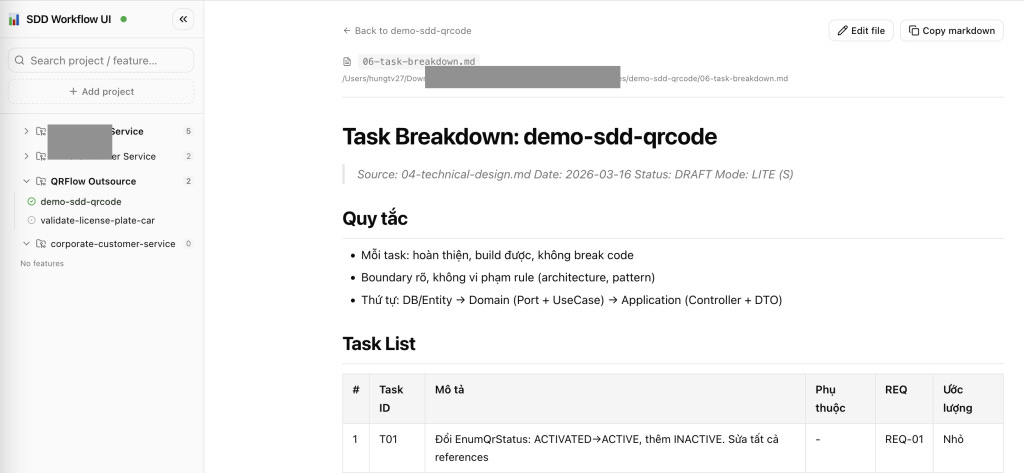Click the Add project button

[x=101, y=91]
